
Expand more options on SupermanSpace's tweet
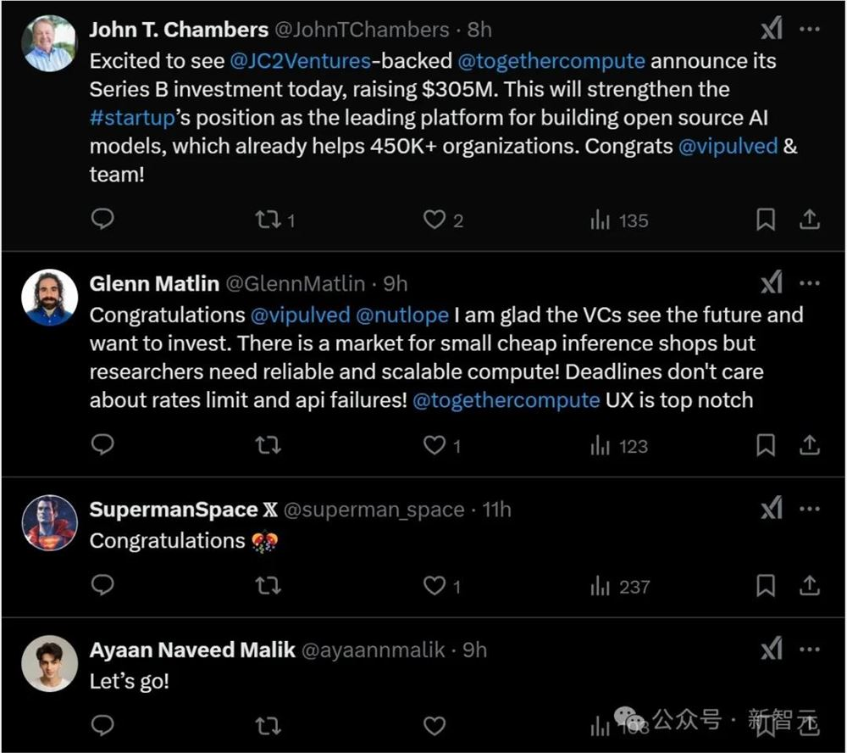[809, 509]
